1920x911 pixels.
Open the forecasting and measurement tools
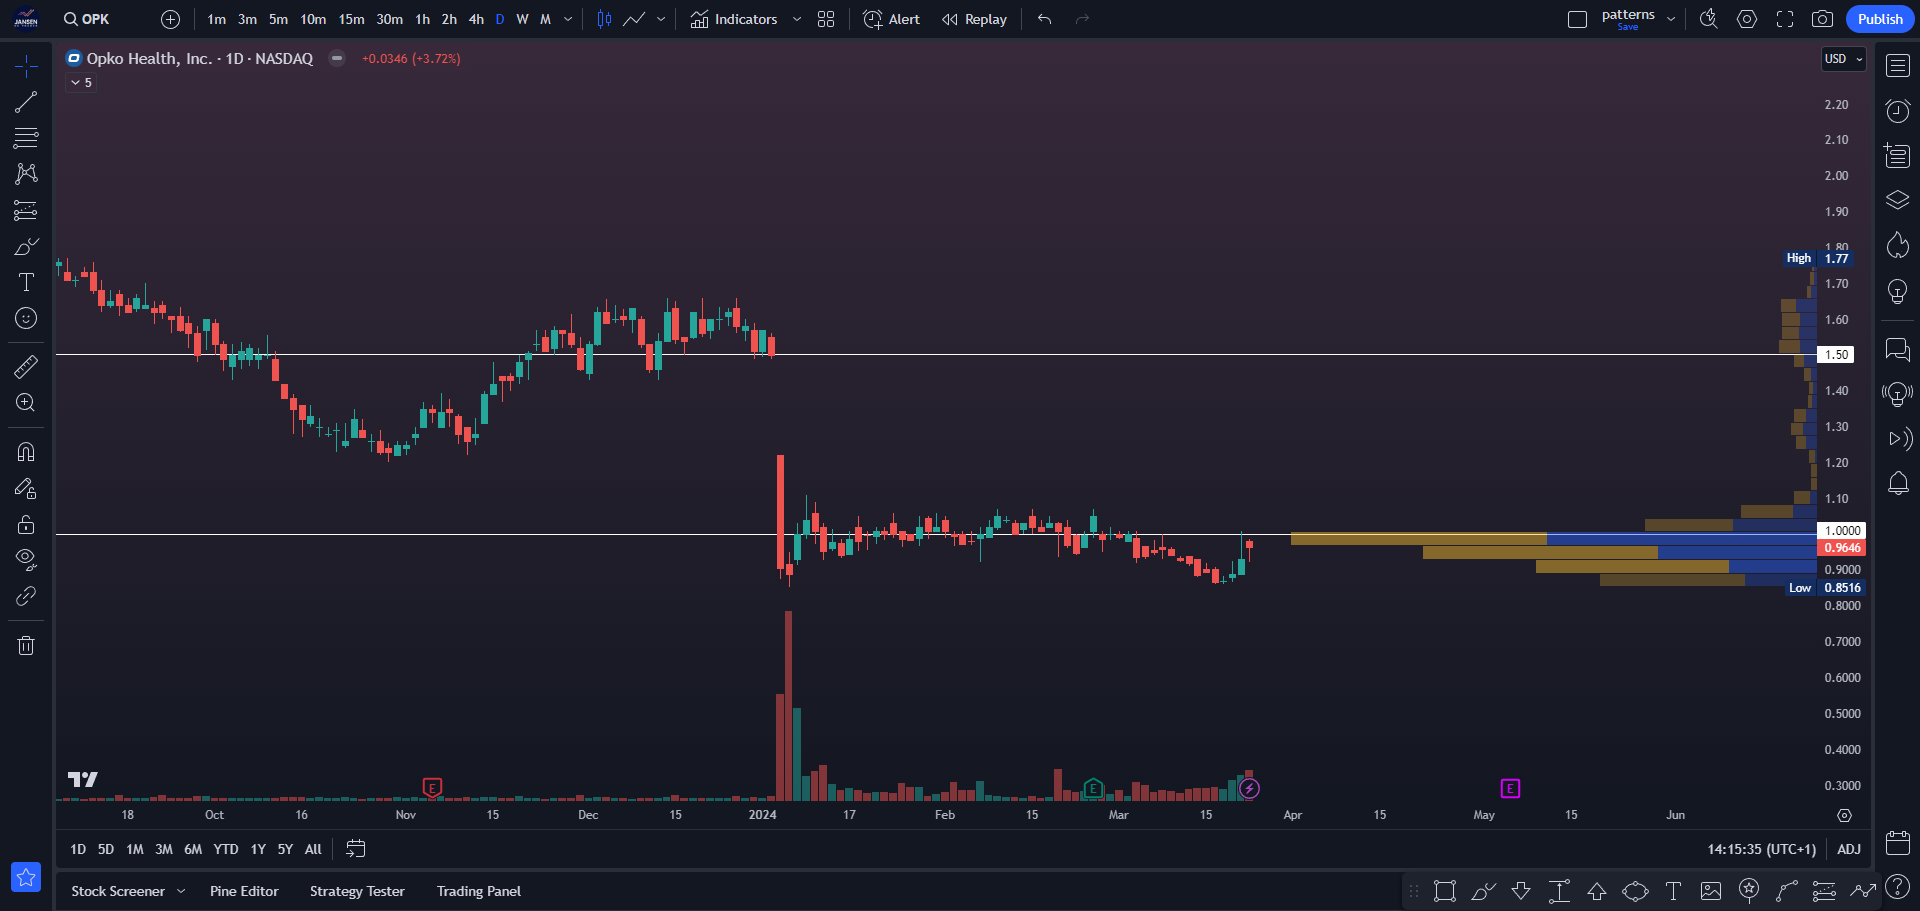(x=26, y=210)
